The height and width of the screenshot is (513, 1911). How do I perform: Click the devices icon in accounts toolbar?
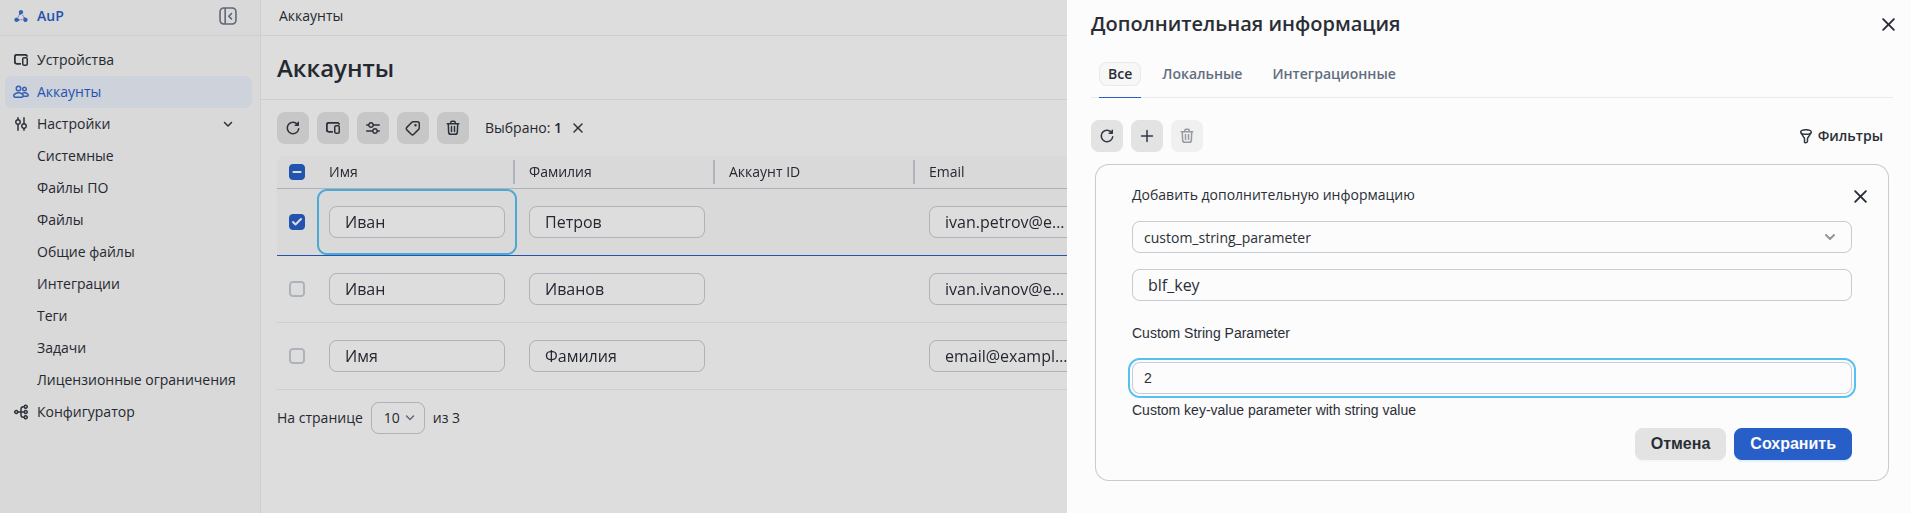(x=333, y=128)
